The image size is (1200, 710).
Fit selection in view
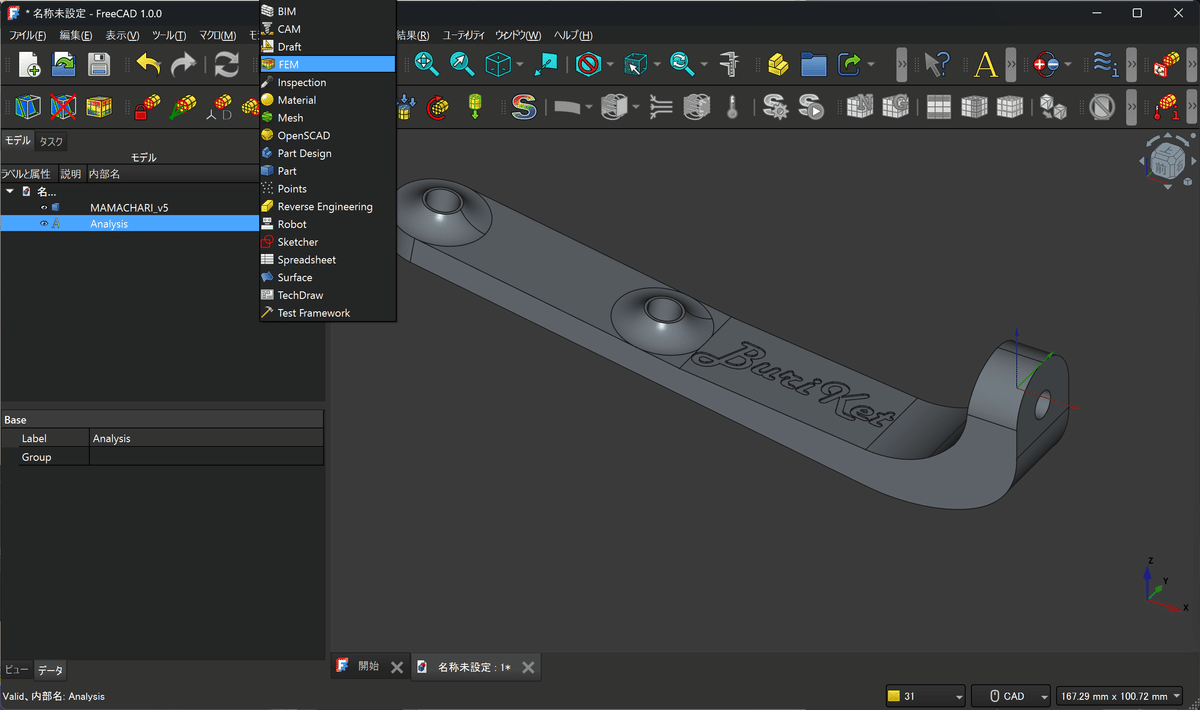pos(462,65)
